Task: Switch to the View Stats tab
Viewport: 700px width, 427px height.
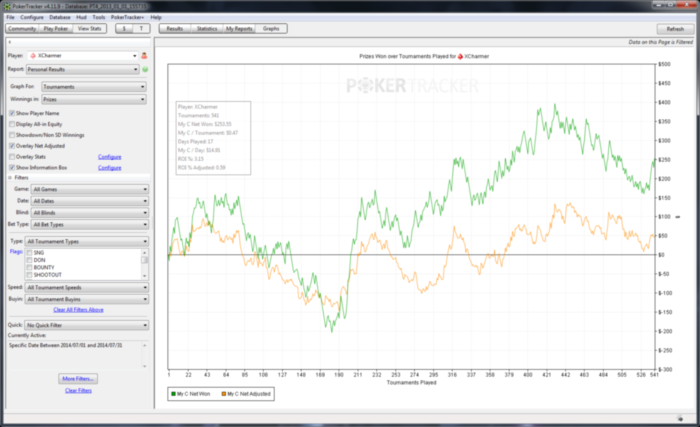Action: [x=89, y=29]
